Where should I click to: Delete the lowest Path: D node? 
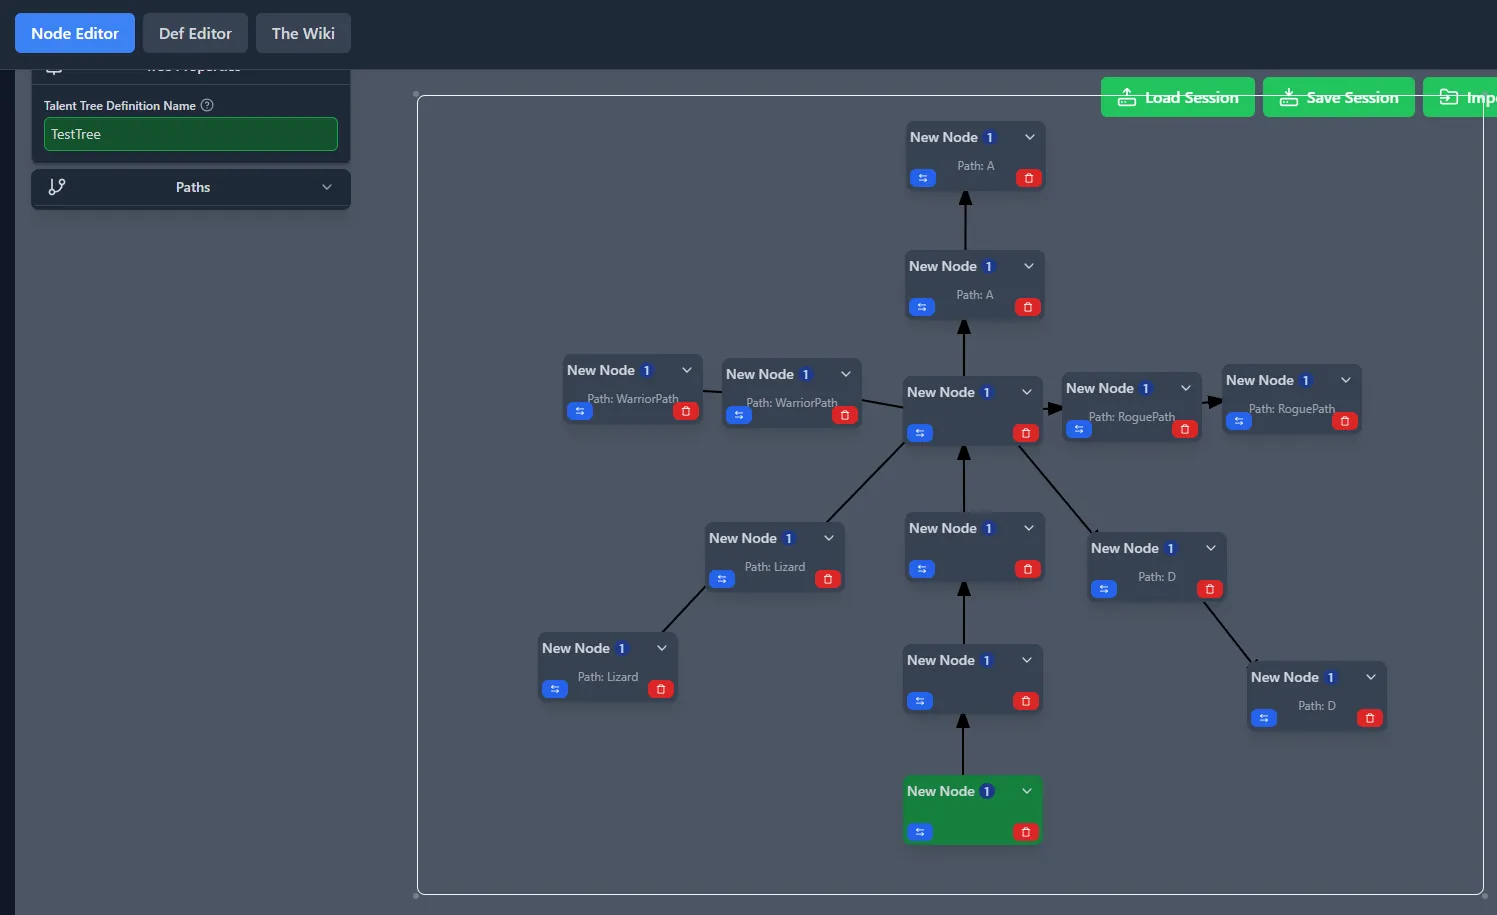coord(1369,718)
